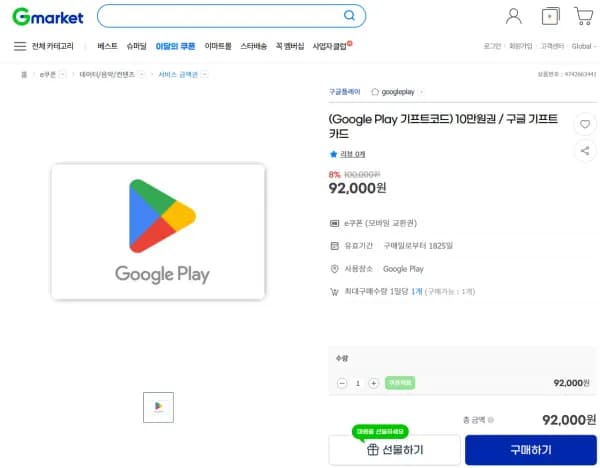Open the 슈퍼딜 menu
The width and height of the screenshot is (600, 468).
[136, 46]
